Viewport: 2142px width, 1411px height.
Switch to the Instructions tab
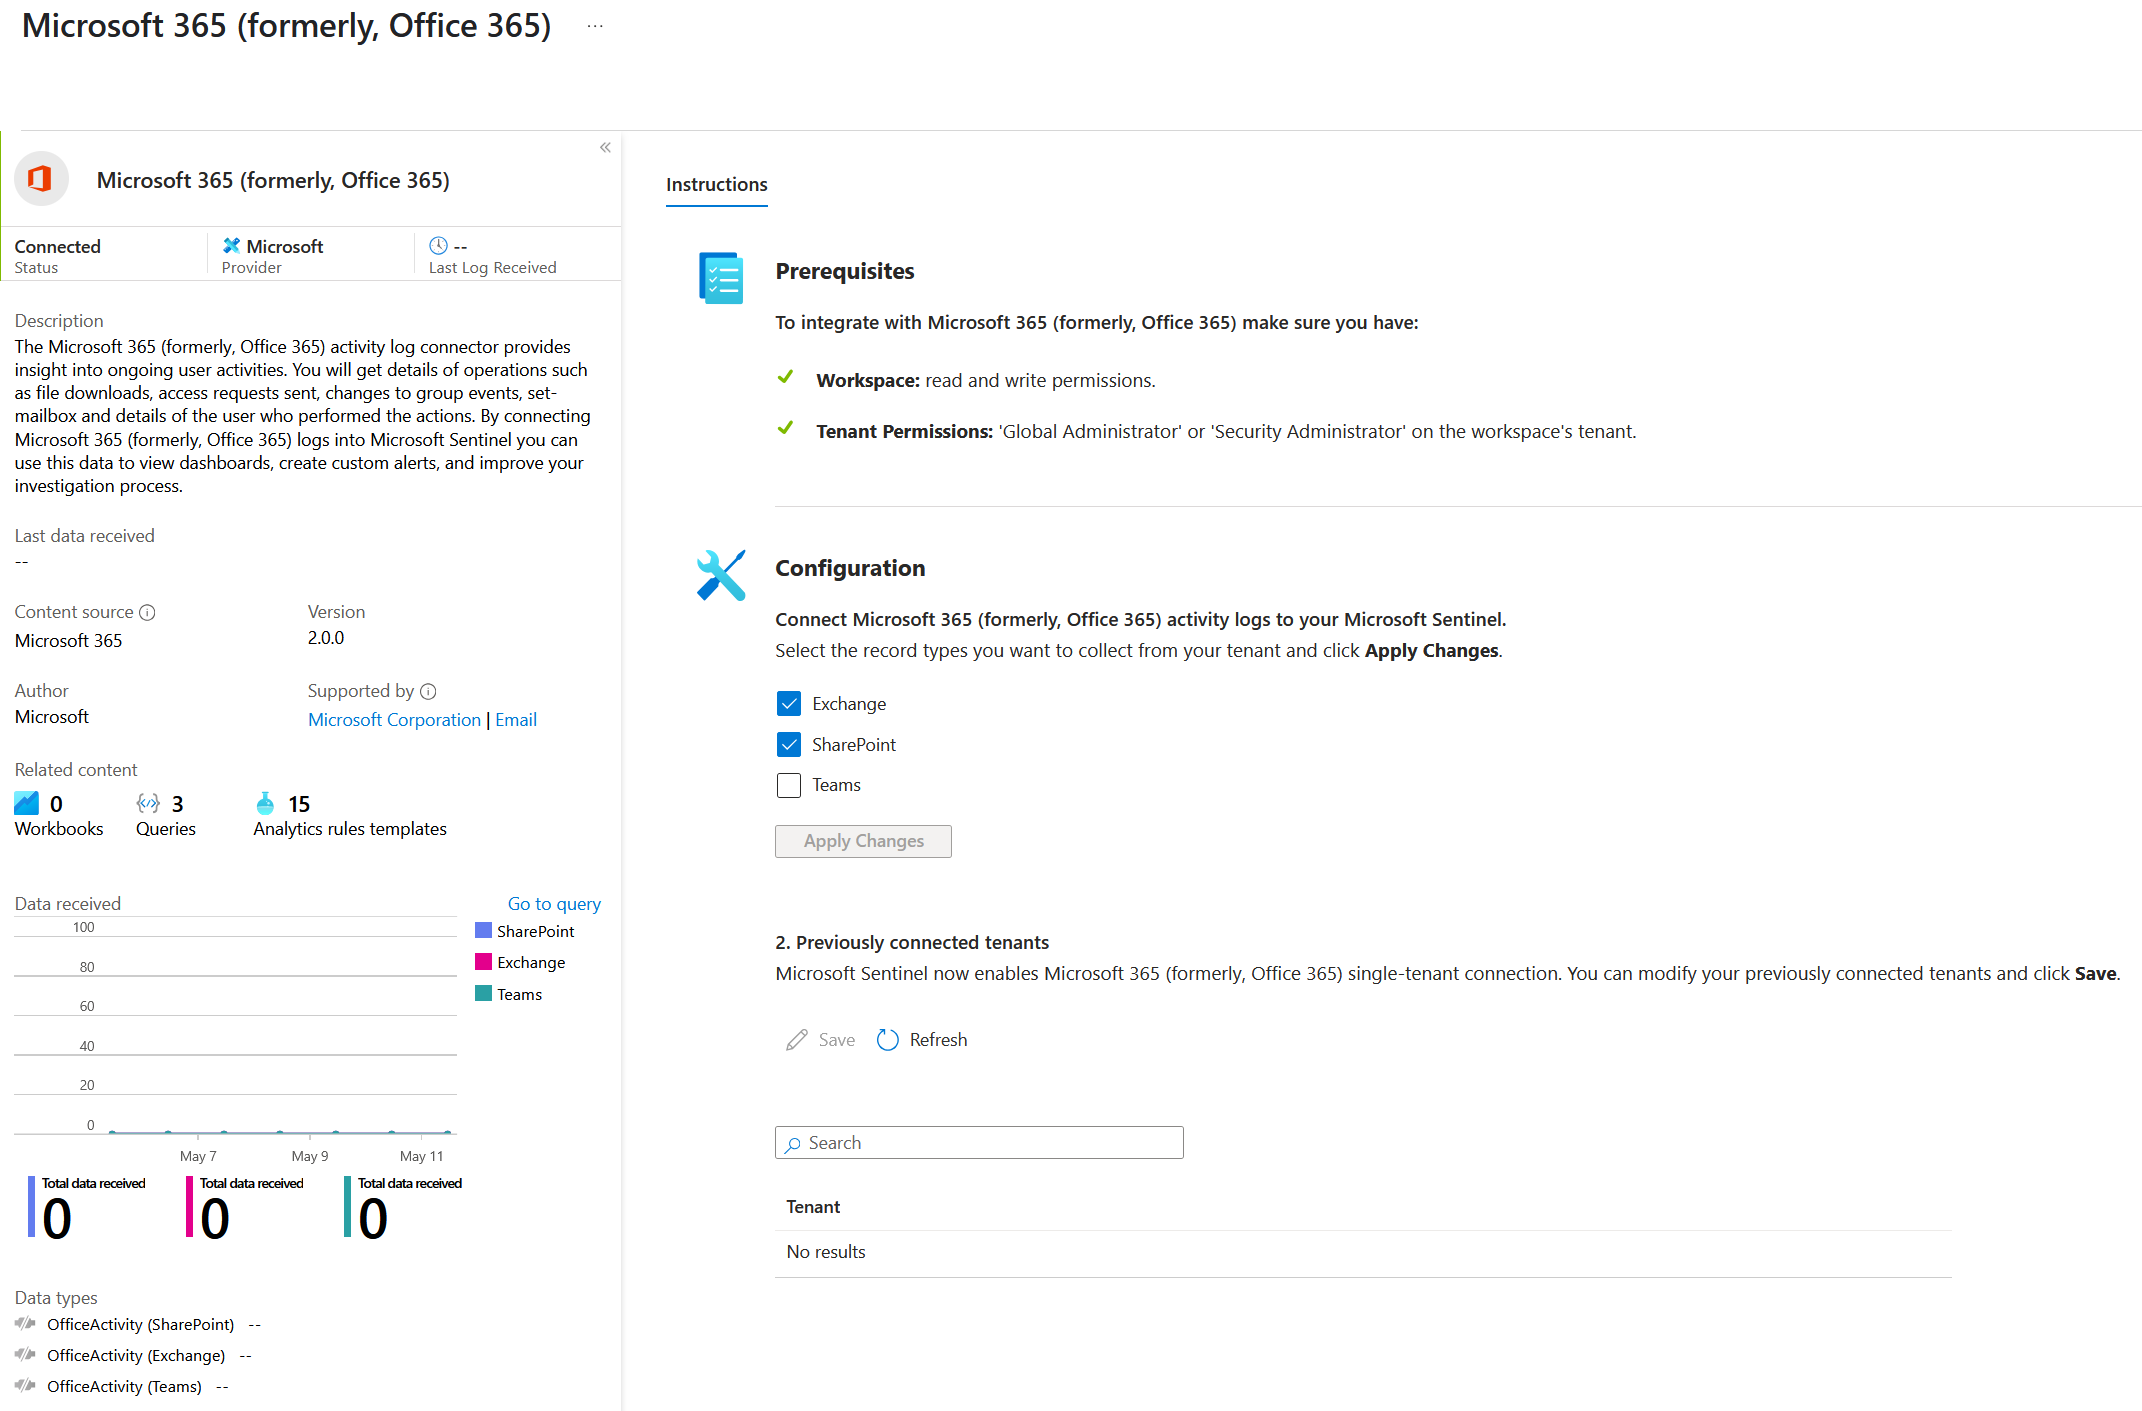(x=716, y=185)
